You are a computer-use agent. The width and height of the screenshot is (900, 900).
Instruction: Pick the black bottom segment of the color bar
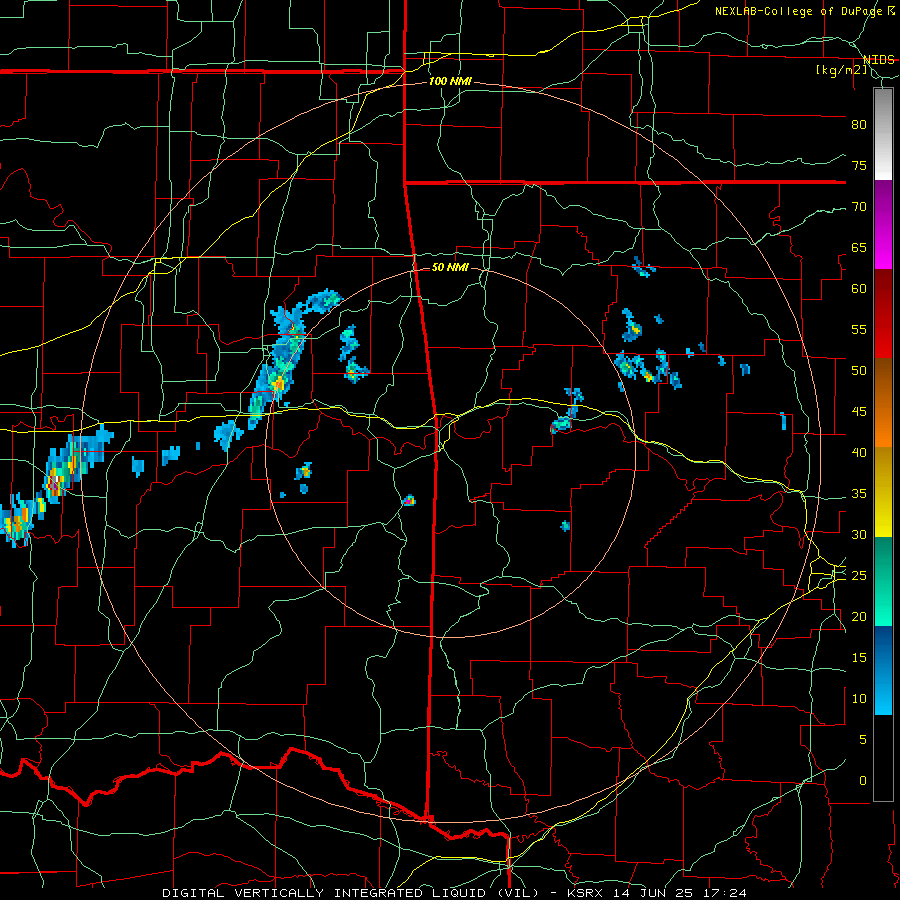coord(883,758)
